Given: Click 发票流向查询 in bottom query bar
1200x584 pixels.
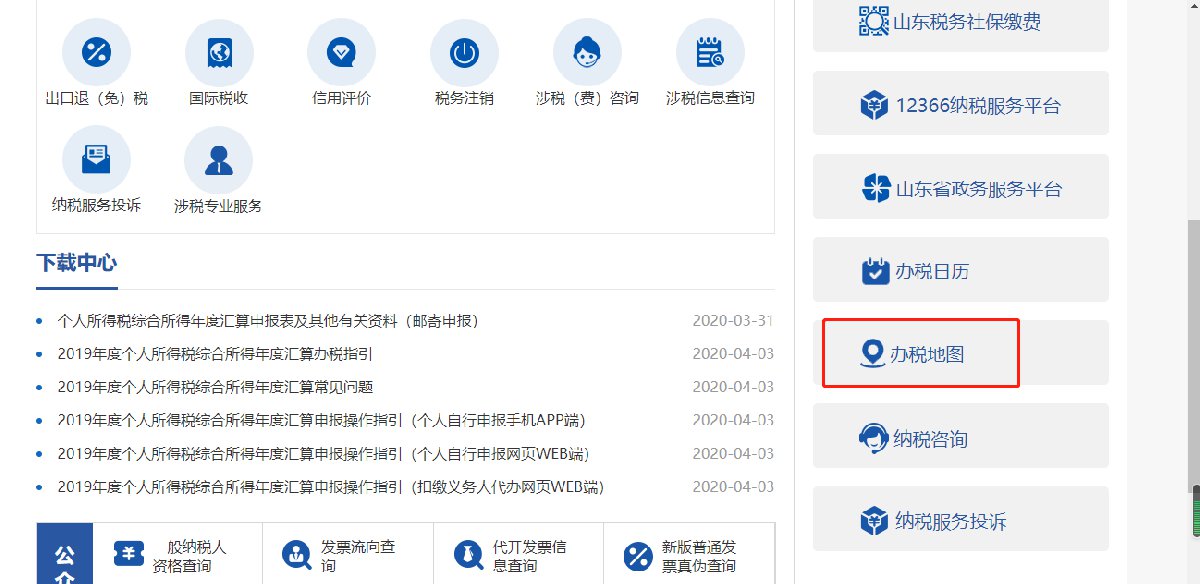Looking at the screenshot, I should click(x=347, y=556).
